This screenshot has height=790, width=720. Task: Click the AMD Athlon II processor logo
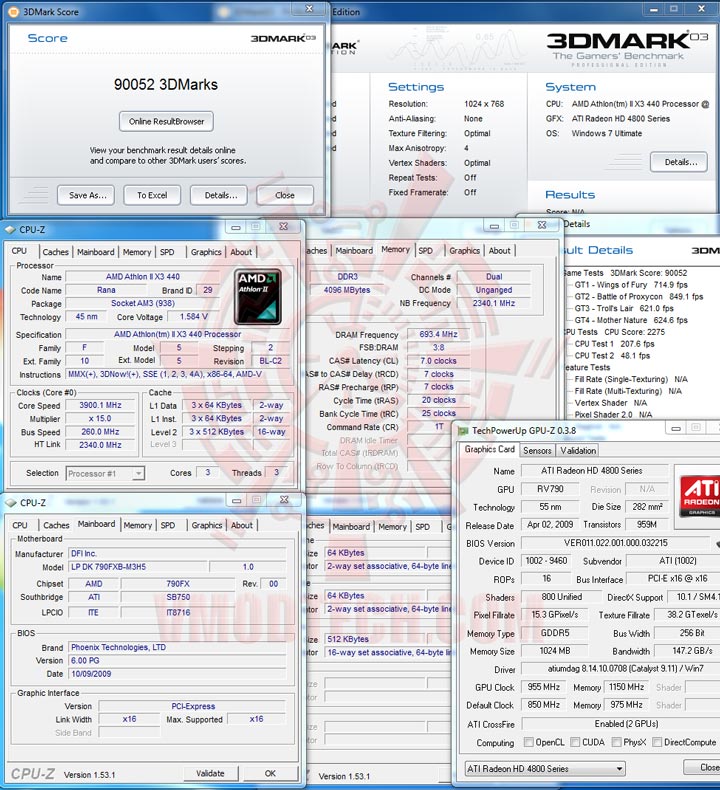tap(257, 297)
